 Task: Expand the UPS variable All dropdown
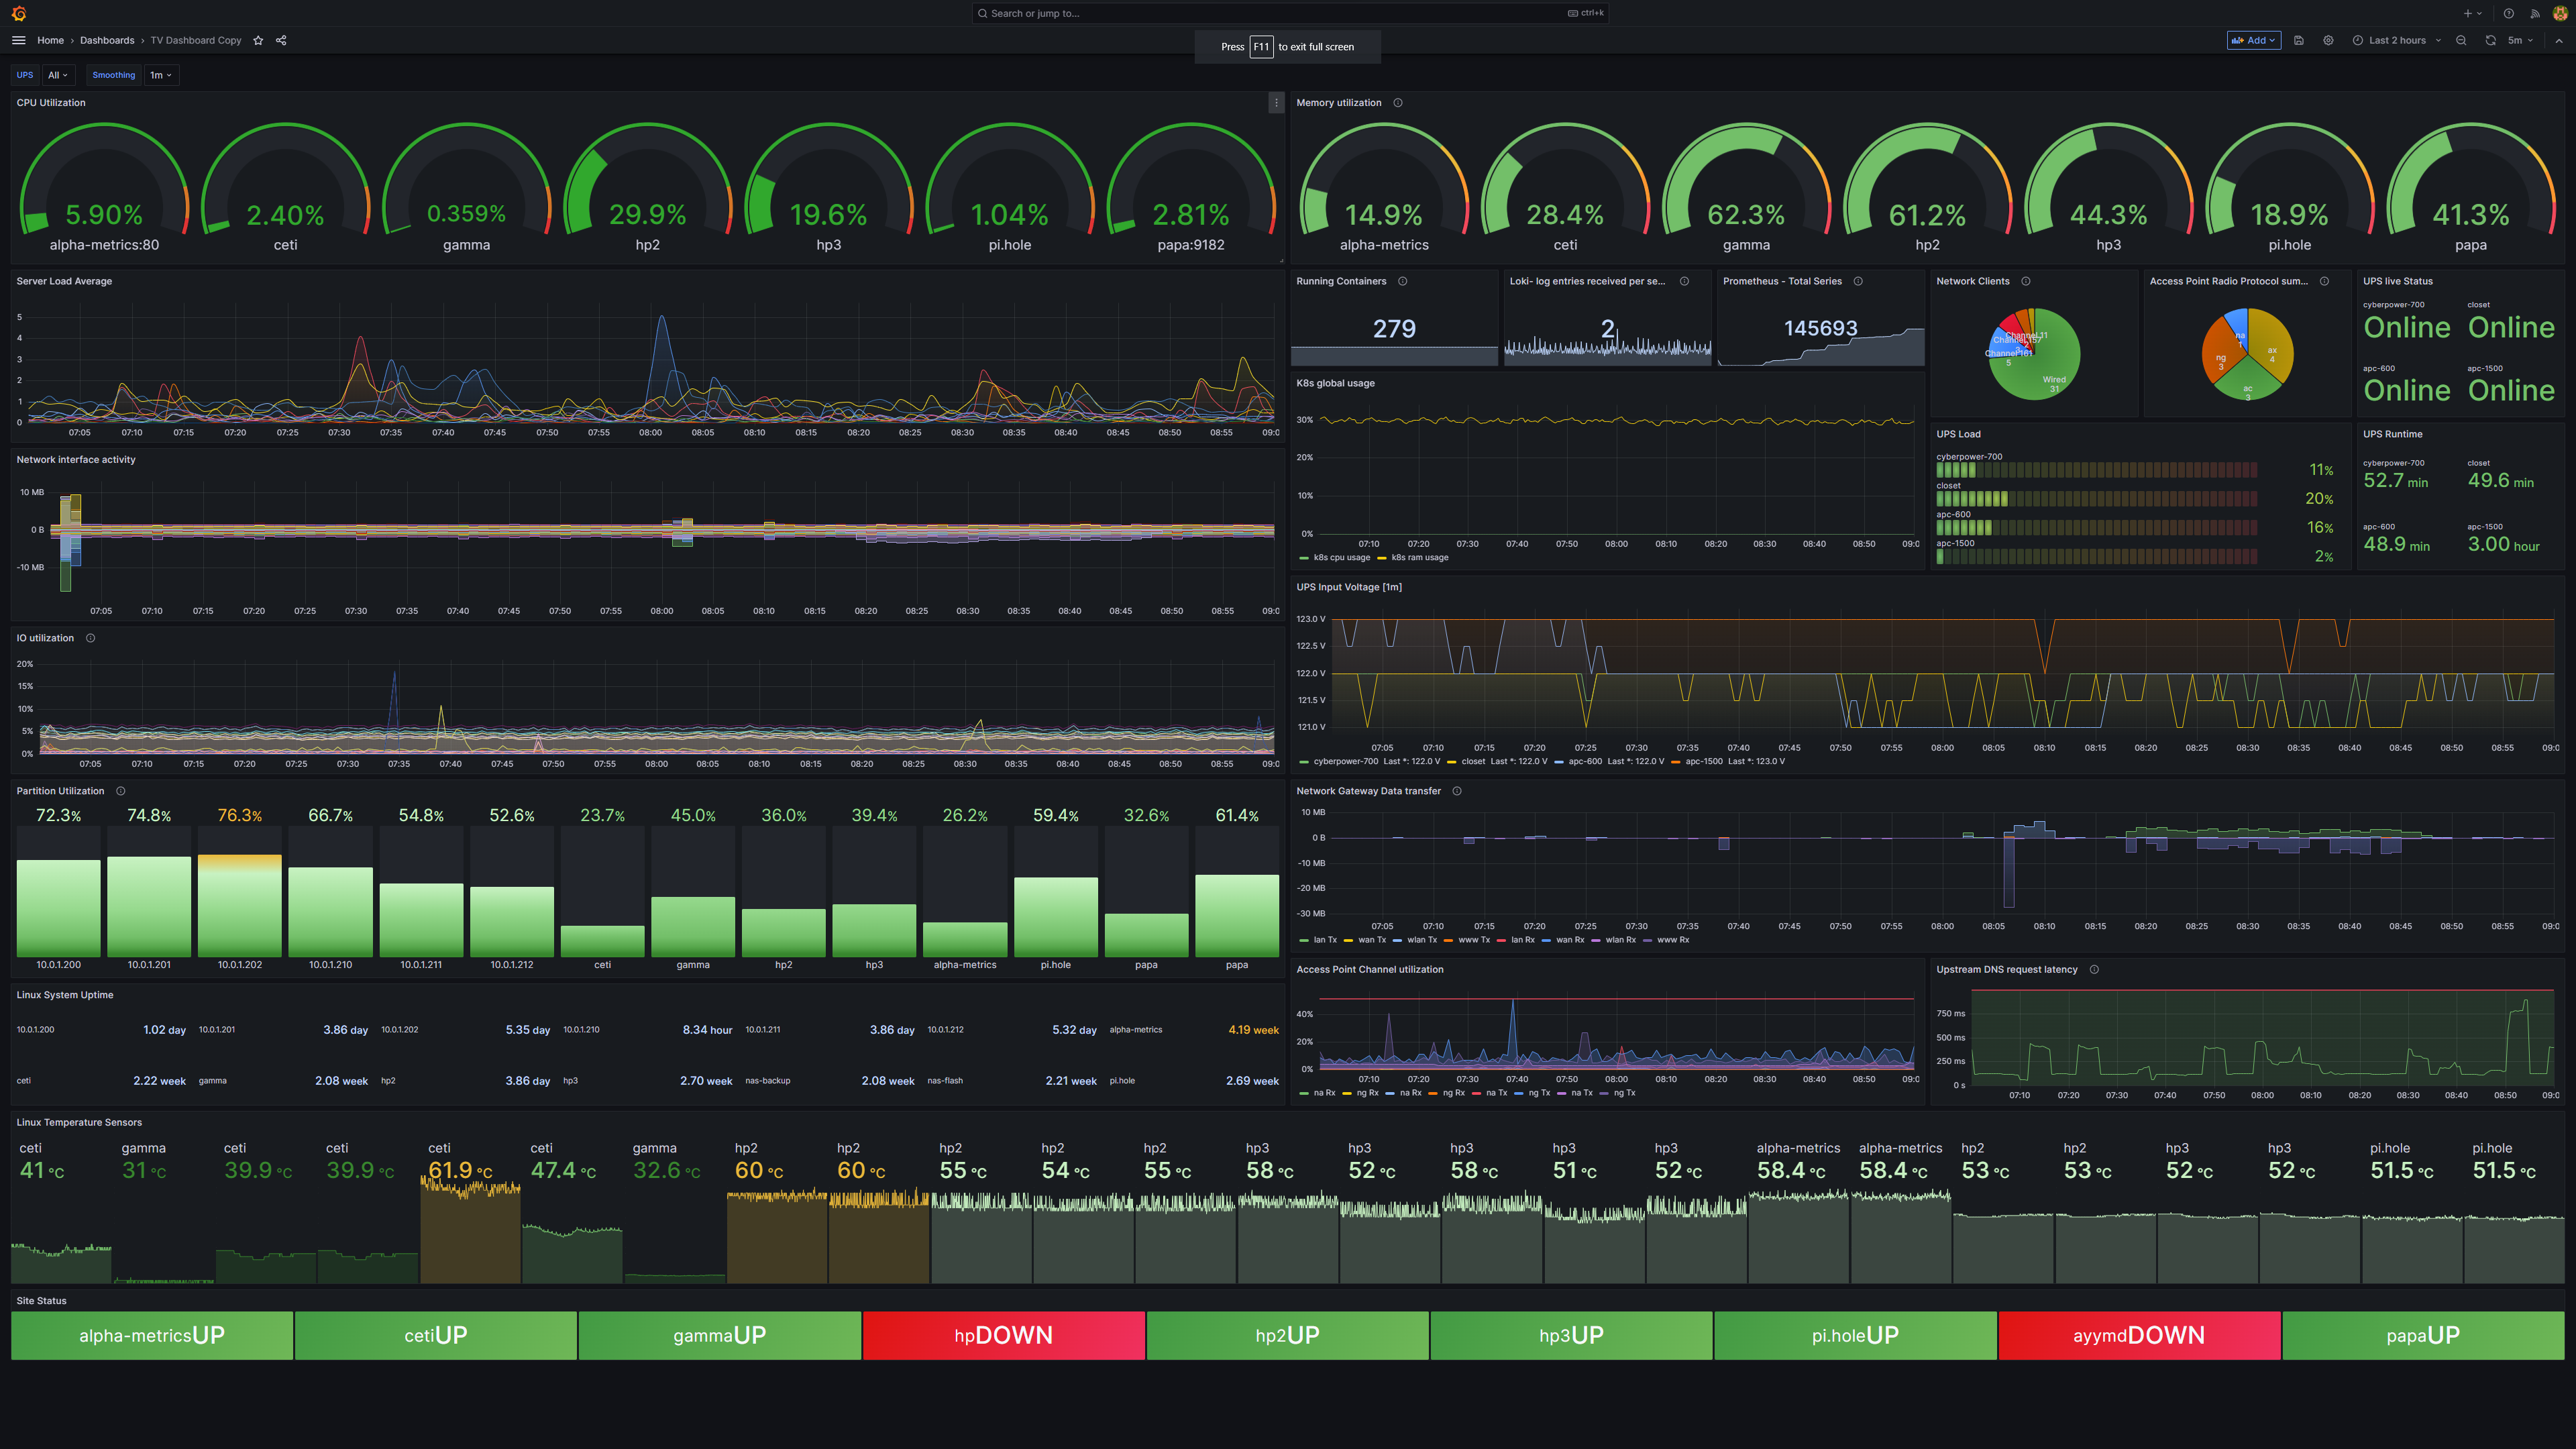pyautogui.click(x=58, y=75)
